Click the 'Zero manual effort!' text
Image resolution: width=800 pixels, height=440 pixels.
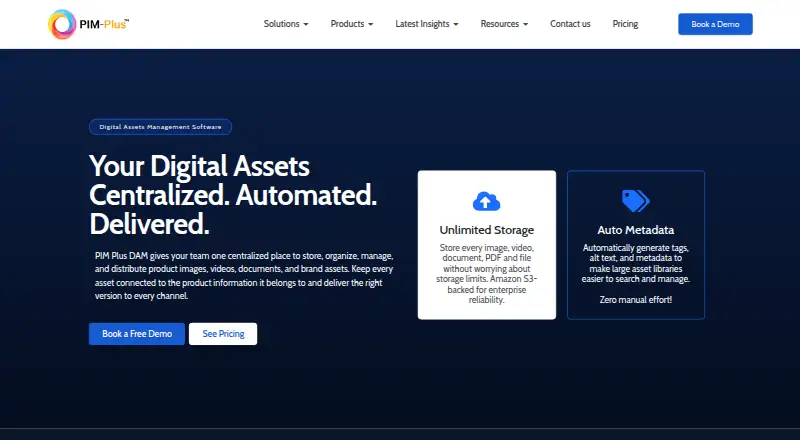pyautogui.click(x=636, y=300)
